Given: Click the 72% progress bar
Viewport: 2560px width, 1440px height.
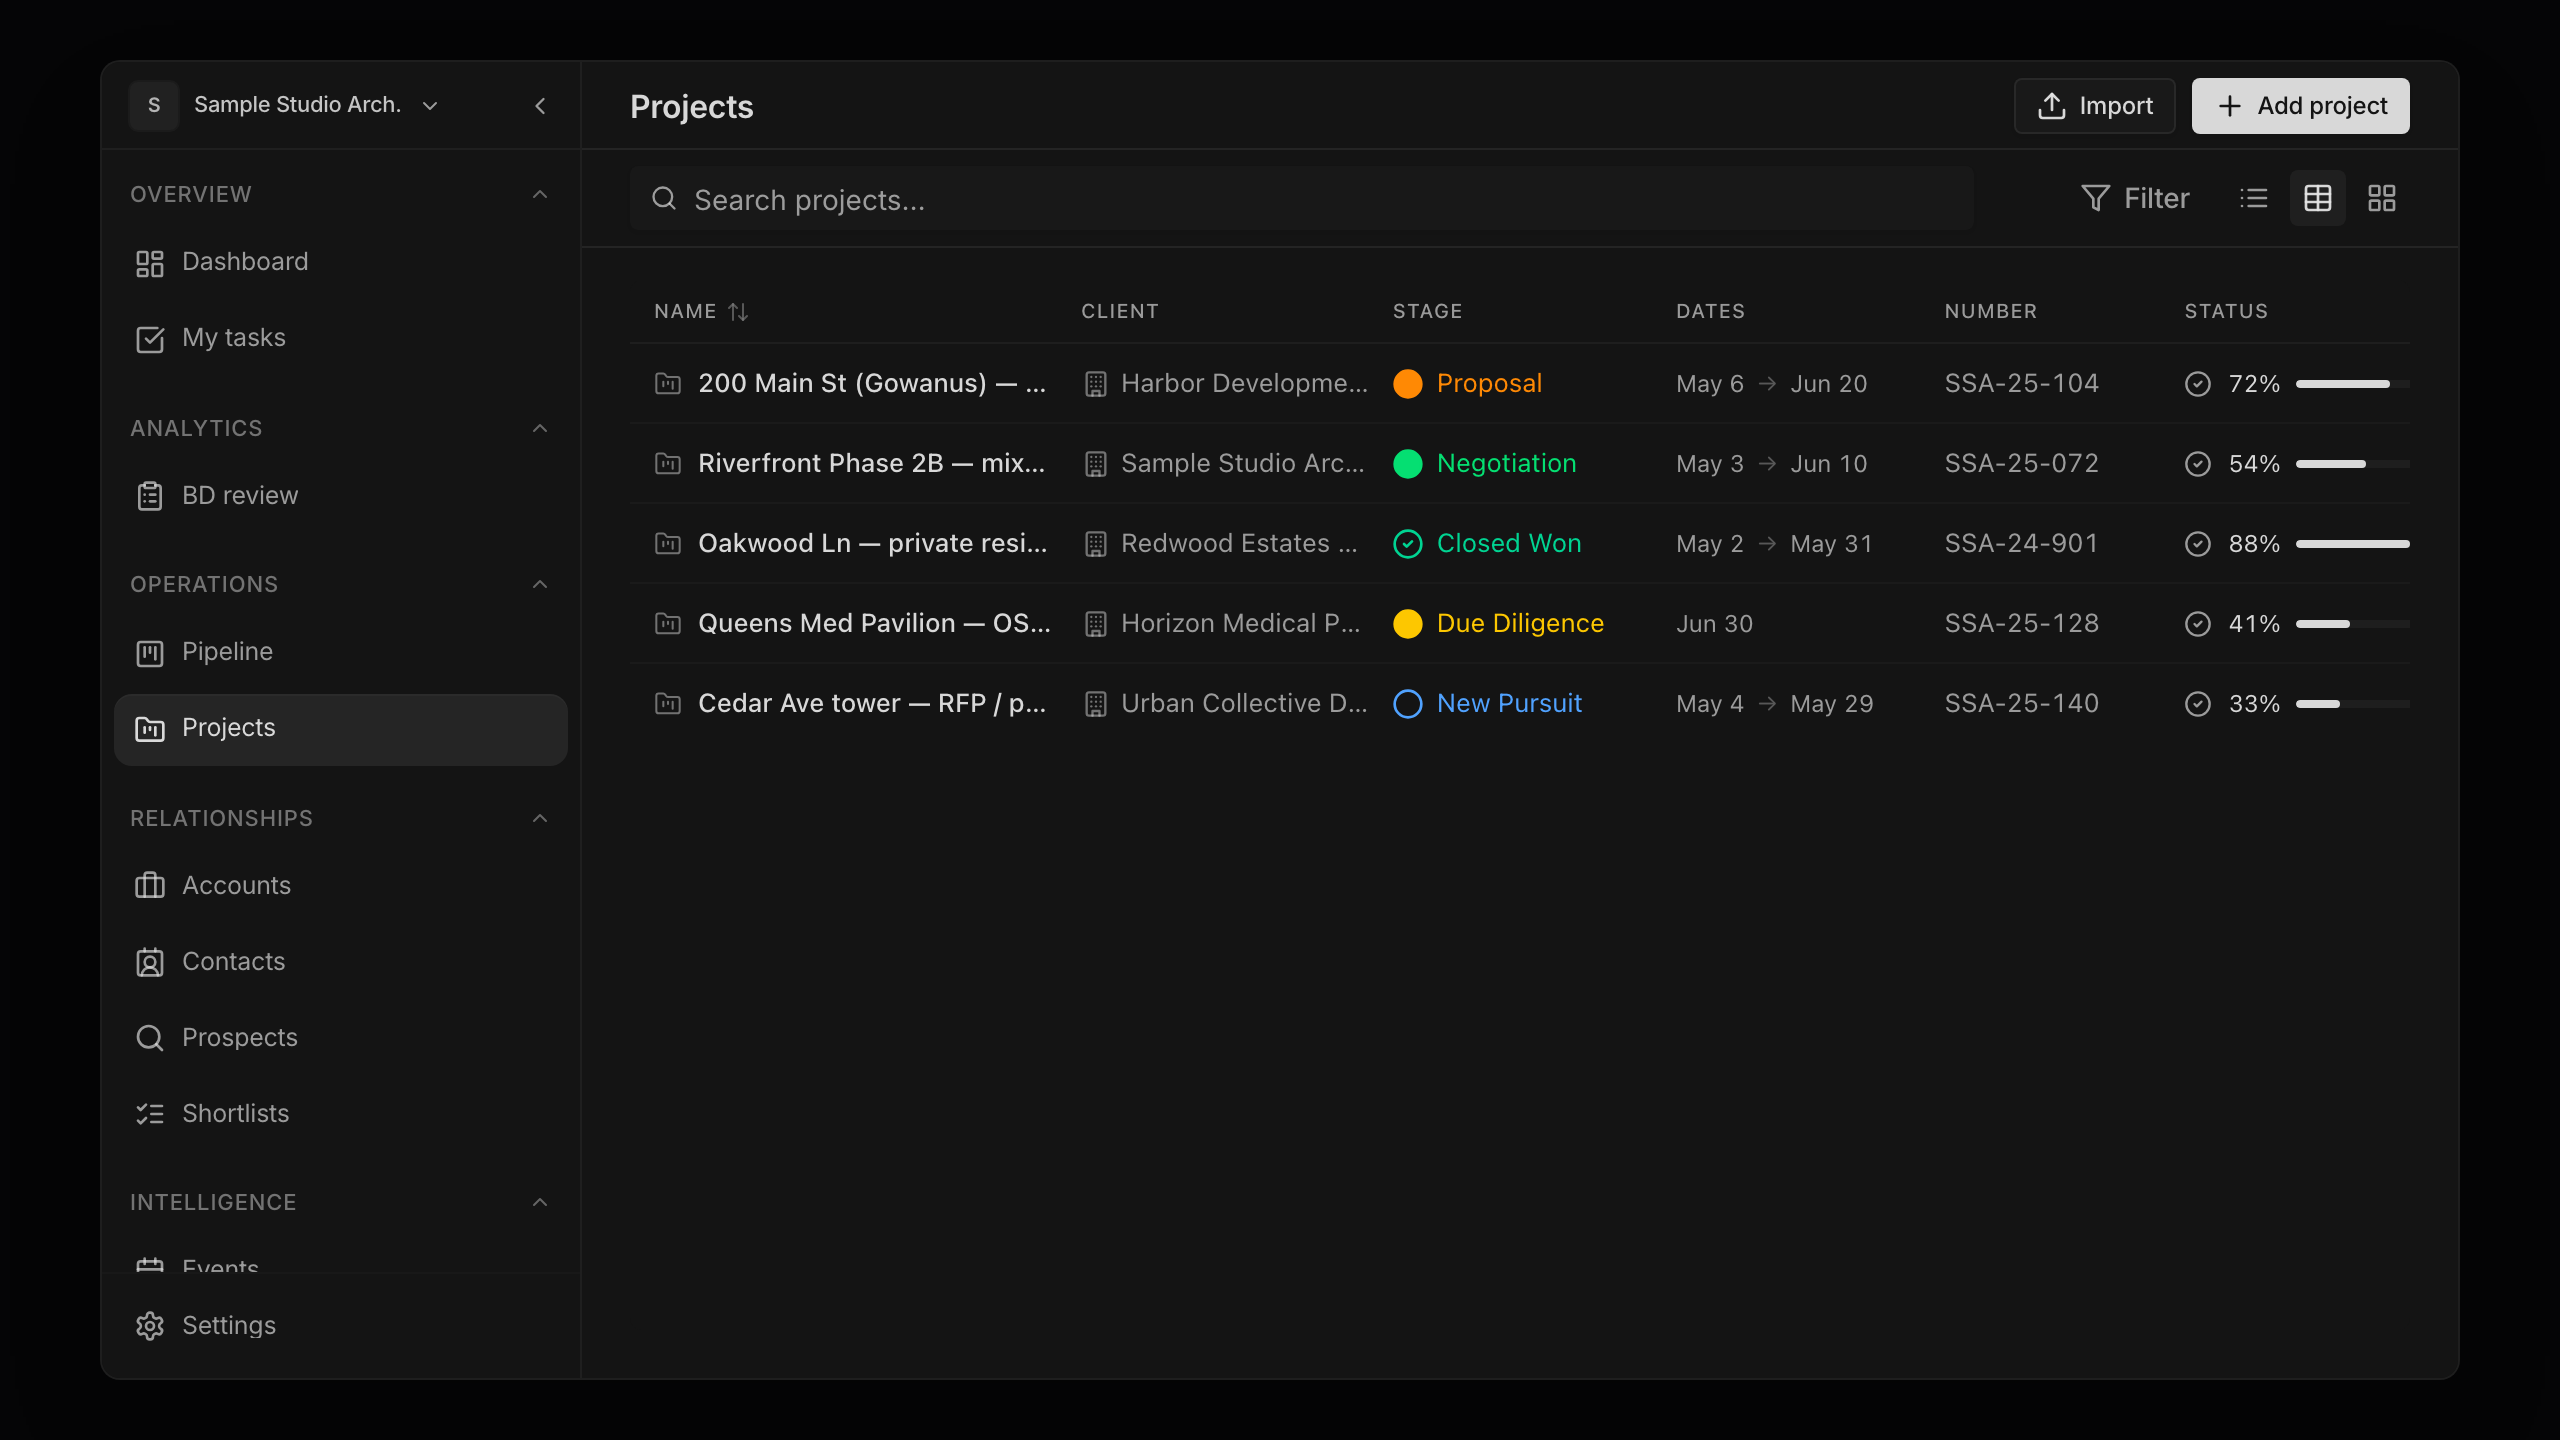Looking at the screenshot, I should click(x=2352, y=384).
